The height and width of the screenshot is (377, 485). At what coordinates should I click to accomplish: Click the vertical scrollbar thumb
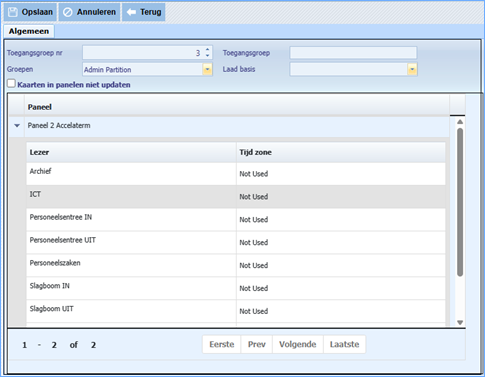pyautogui.click(x=460, y=202)
